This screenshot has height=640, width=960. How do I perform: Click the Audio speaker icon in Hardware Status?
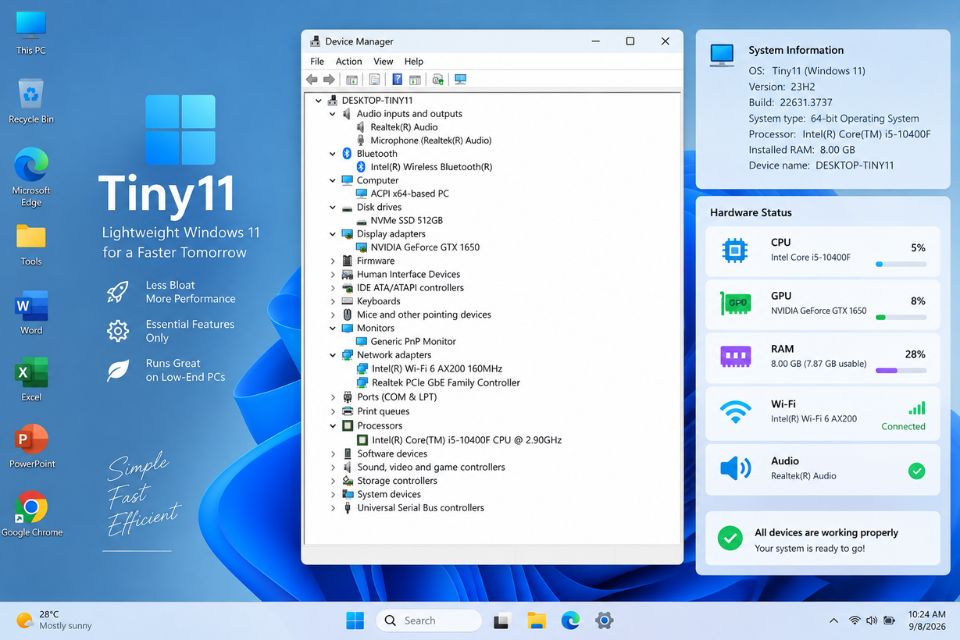pos(735,469)
